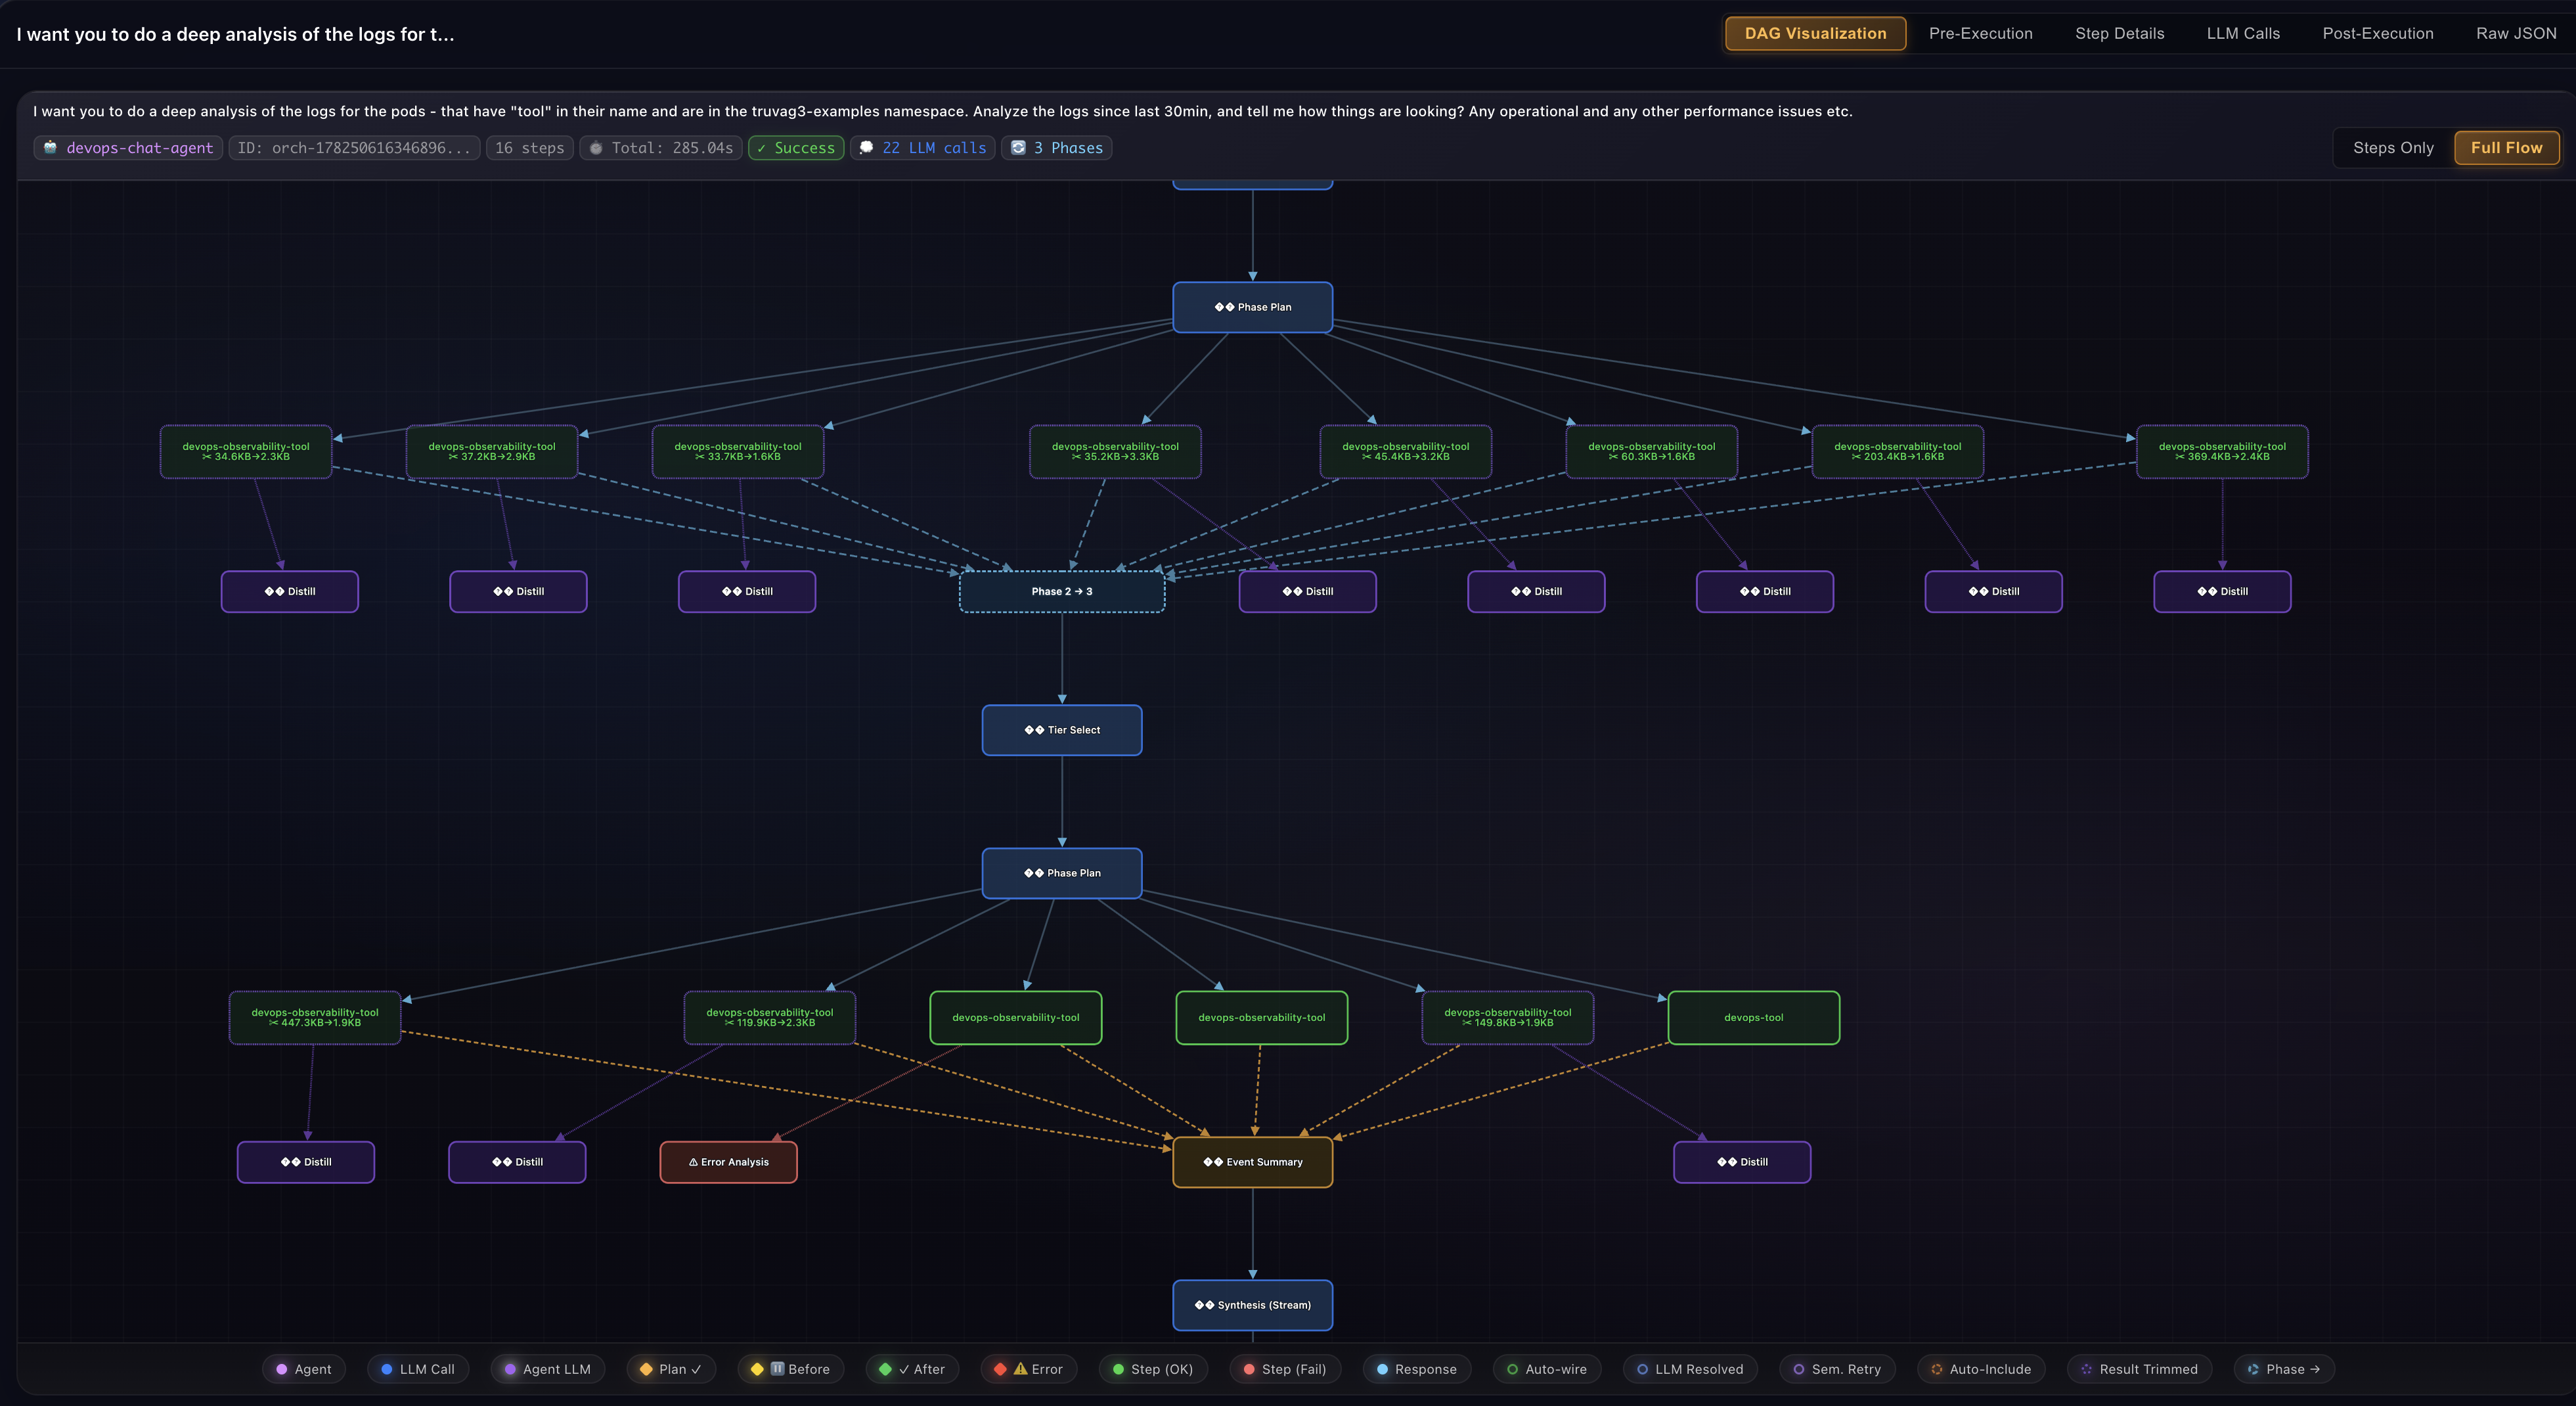Toggle the Result Trimmed legend filter
Screen dimensions: 2576x1406
[2139, 1369]
